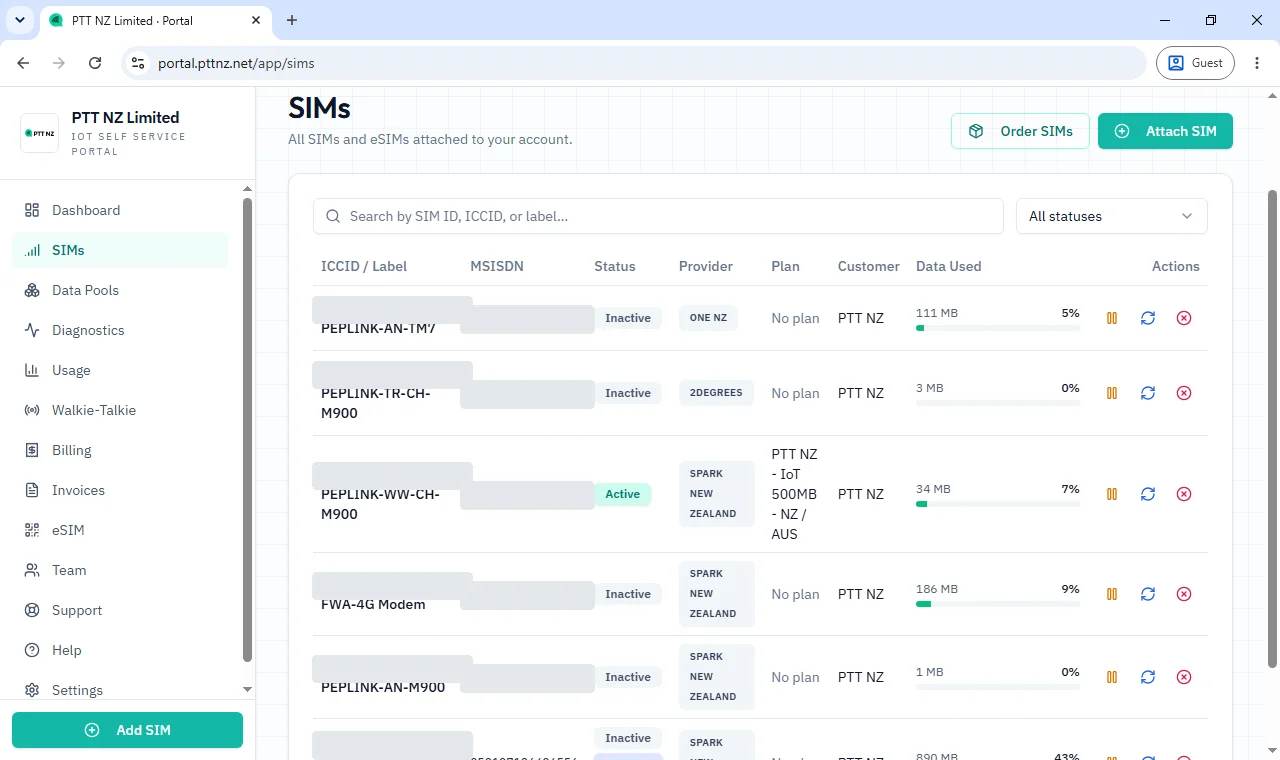Remove the PEPLINK-WW-CH-M900 SIM
Image resolution: width=1280 pixels, height=760 pixels.
[x=1184, y=494]
